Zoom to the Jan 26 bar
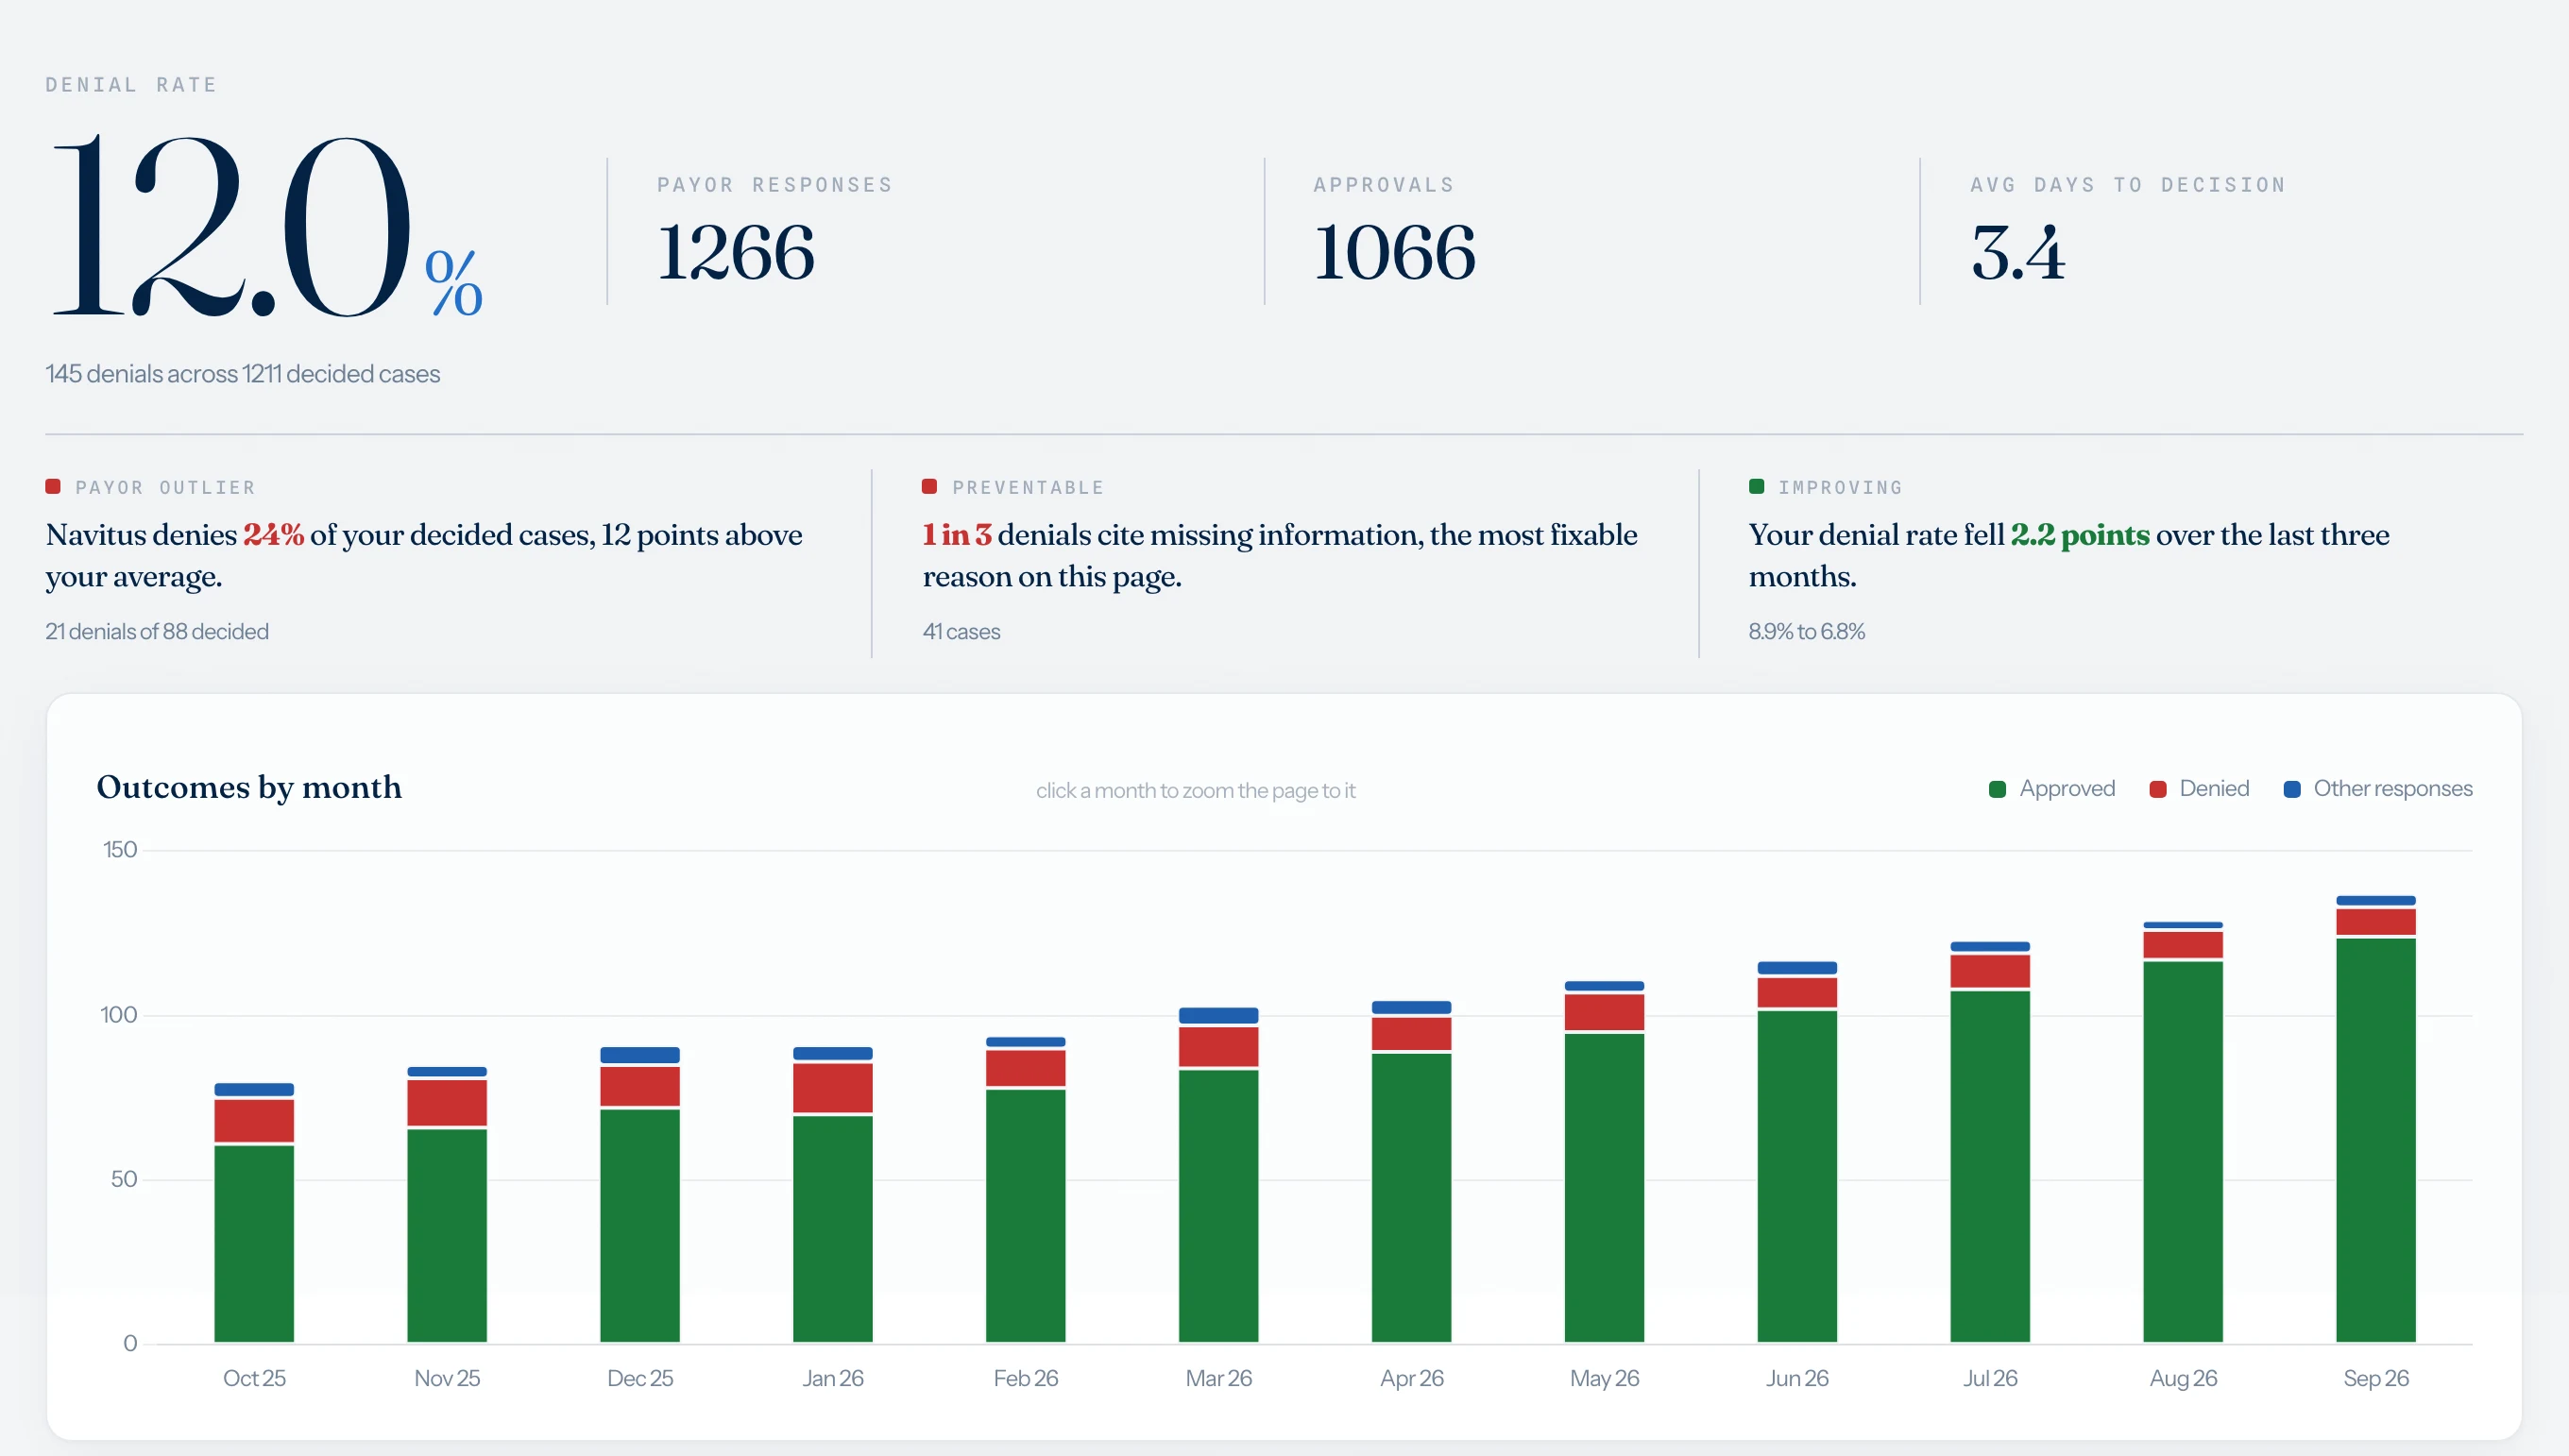 point(833,1194)
